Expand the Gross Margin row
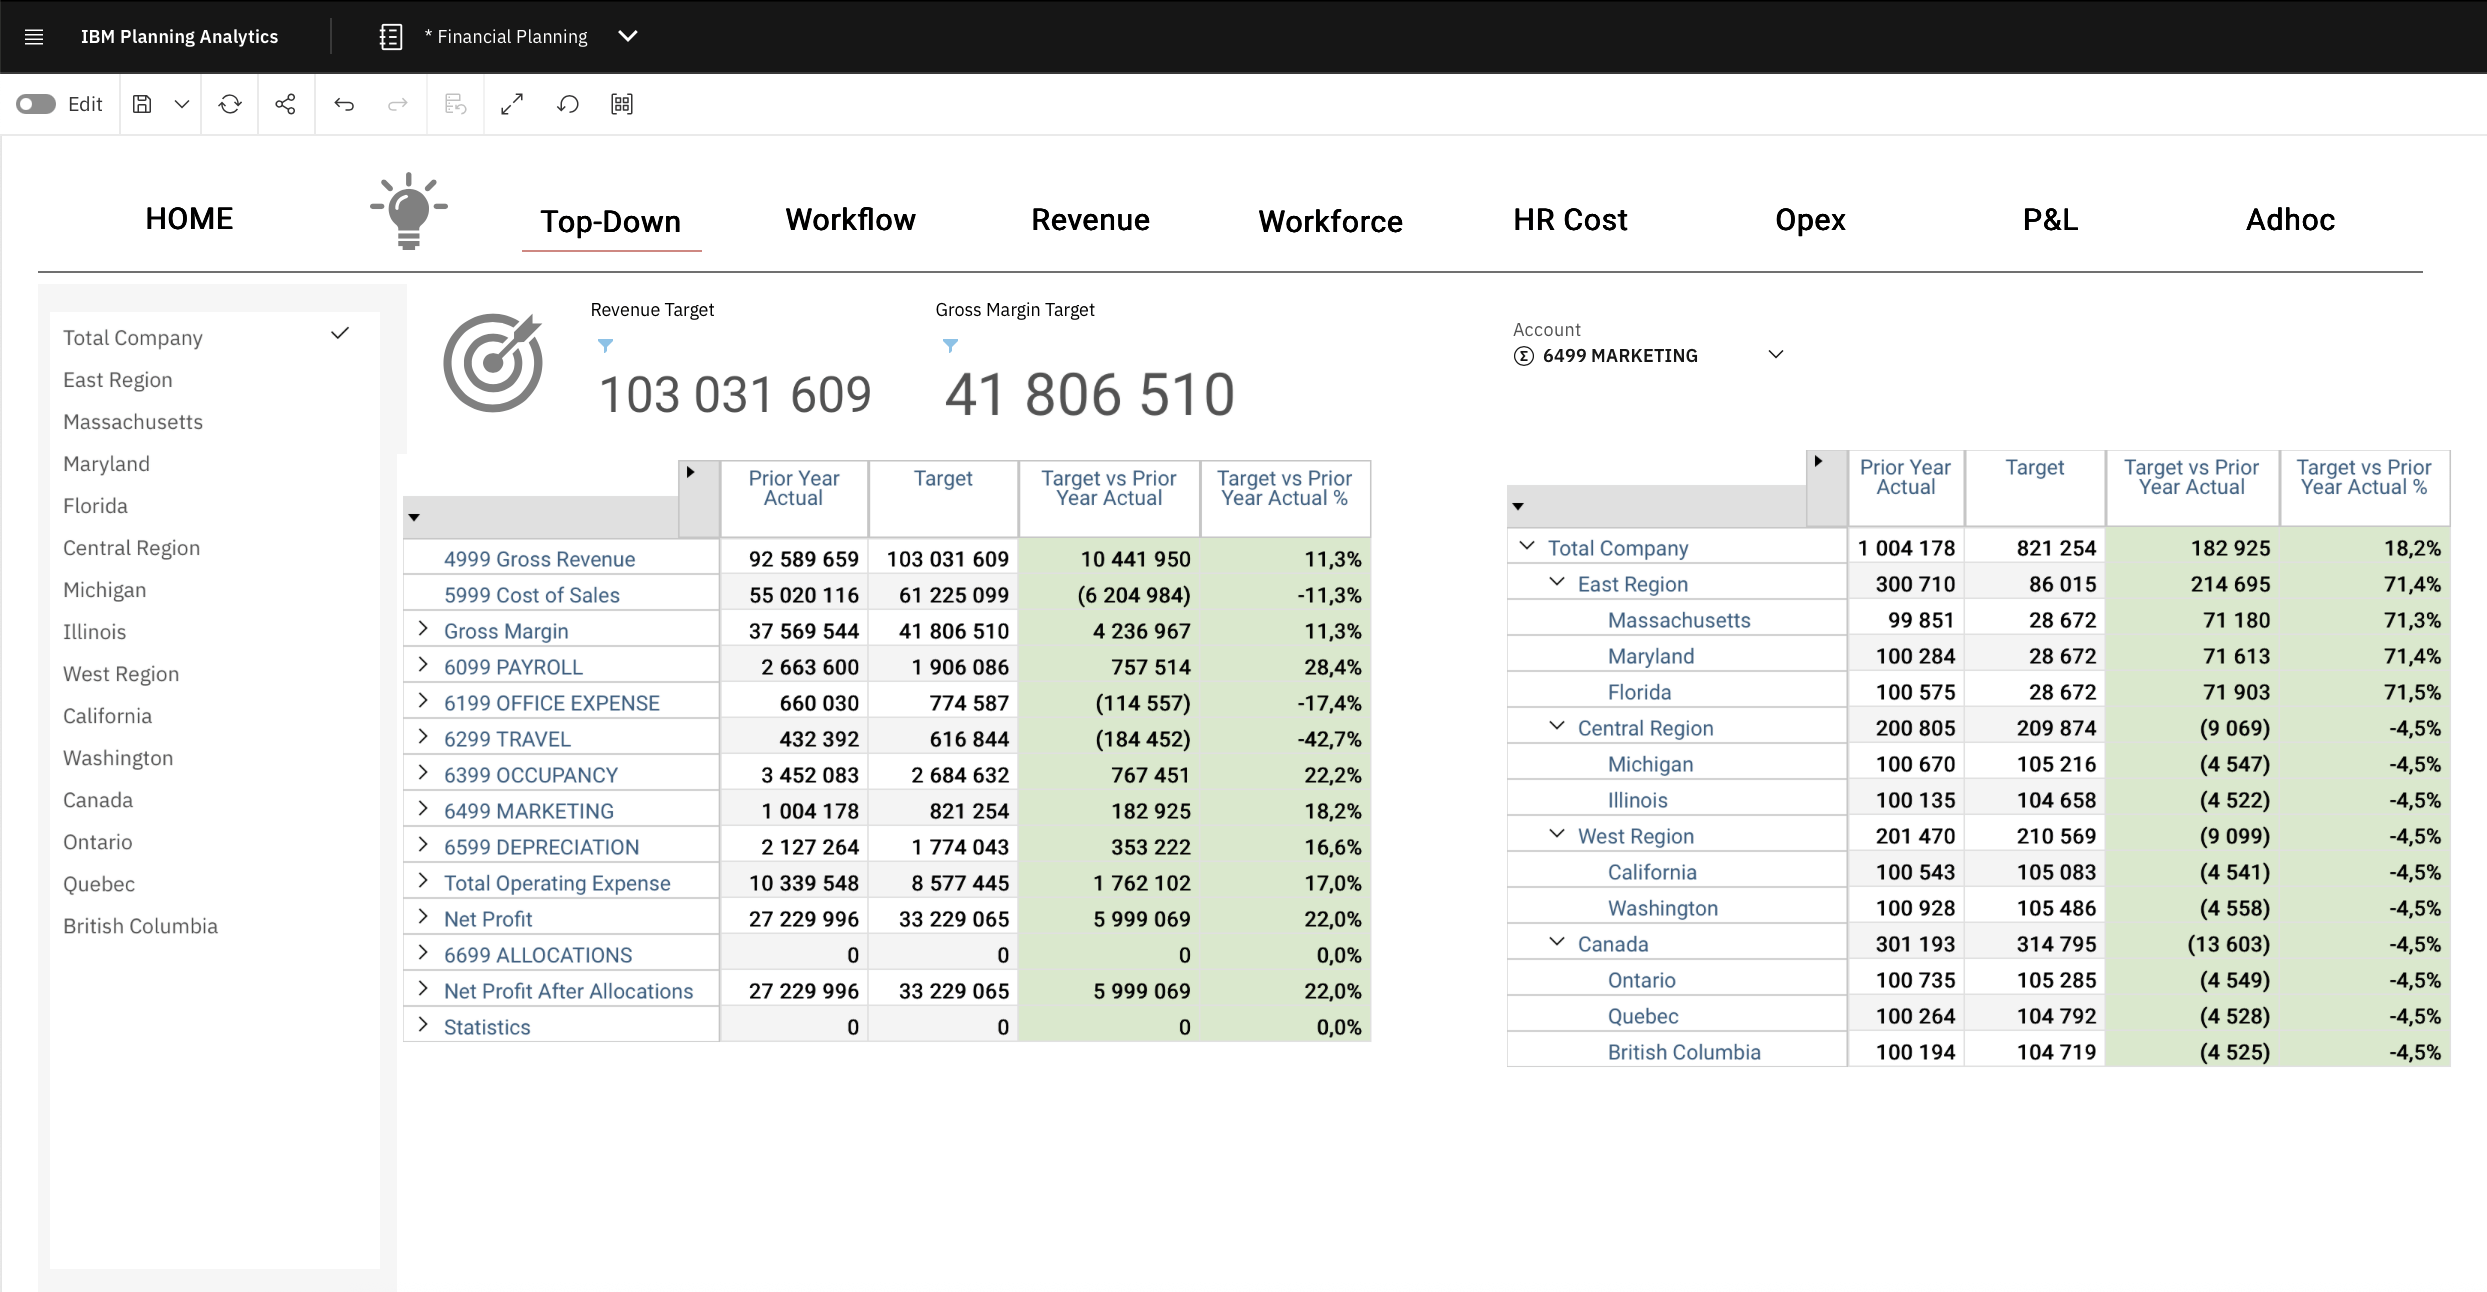 coord(423,629)
